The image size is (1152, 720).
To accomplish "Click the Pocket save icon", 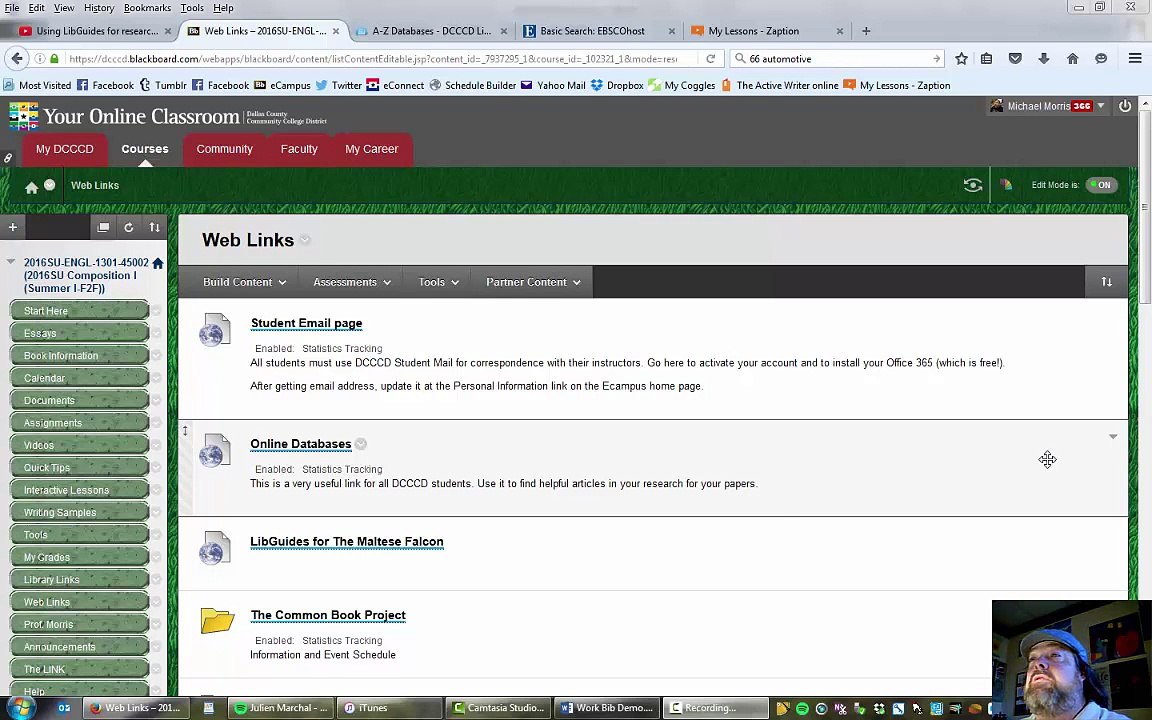I will click(1015, 59).
